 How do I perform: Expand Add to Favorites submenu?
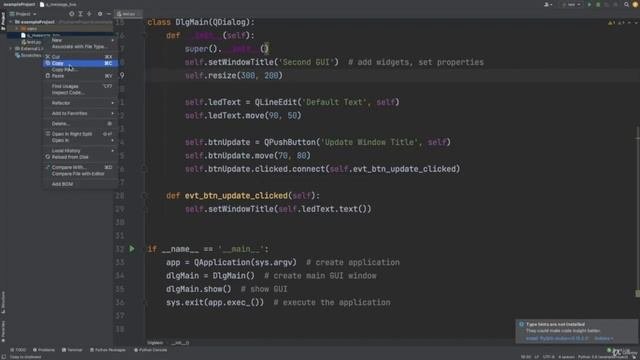pos(113,113)
